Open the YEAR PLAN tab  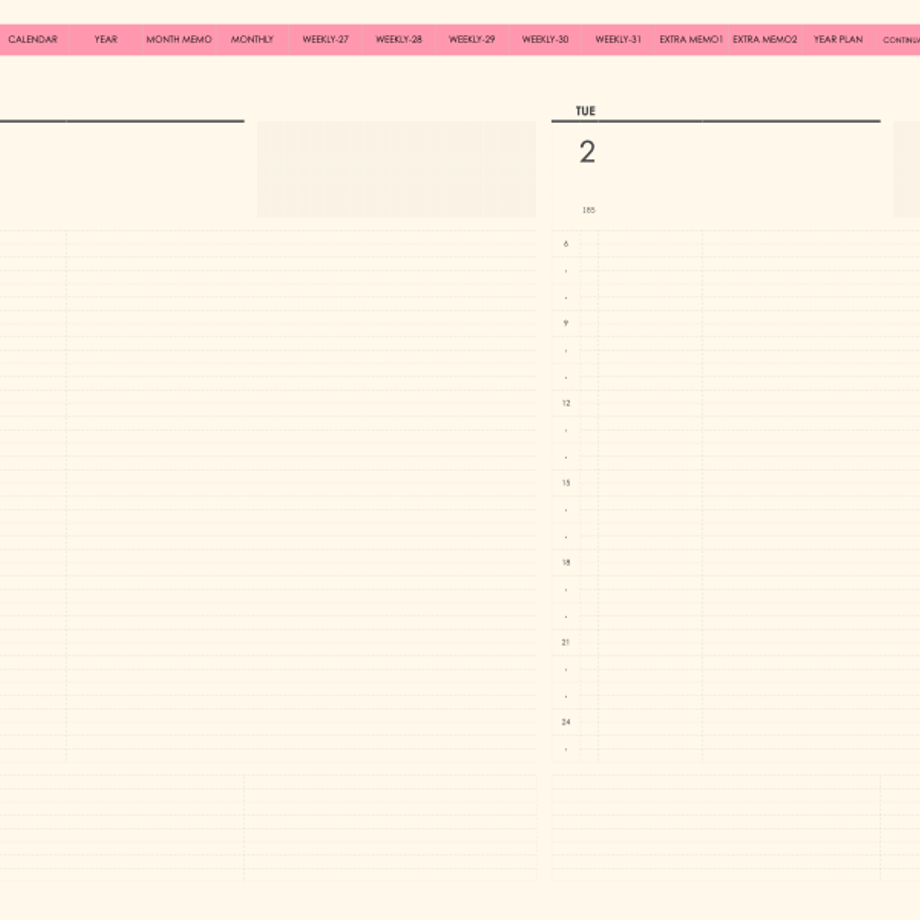pyautogui.click(x=838, y=39)
